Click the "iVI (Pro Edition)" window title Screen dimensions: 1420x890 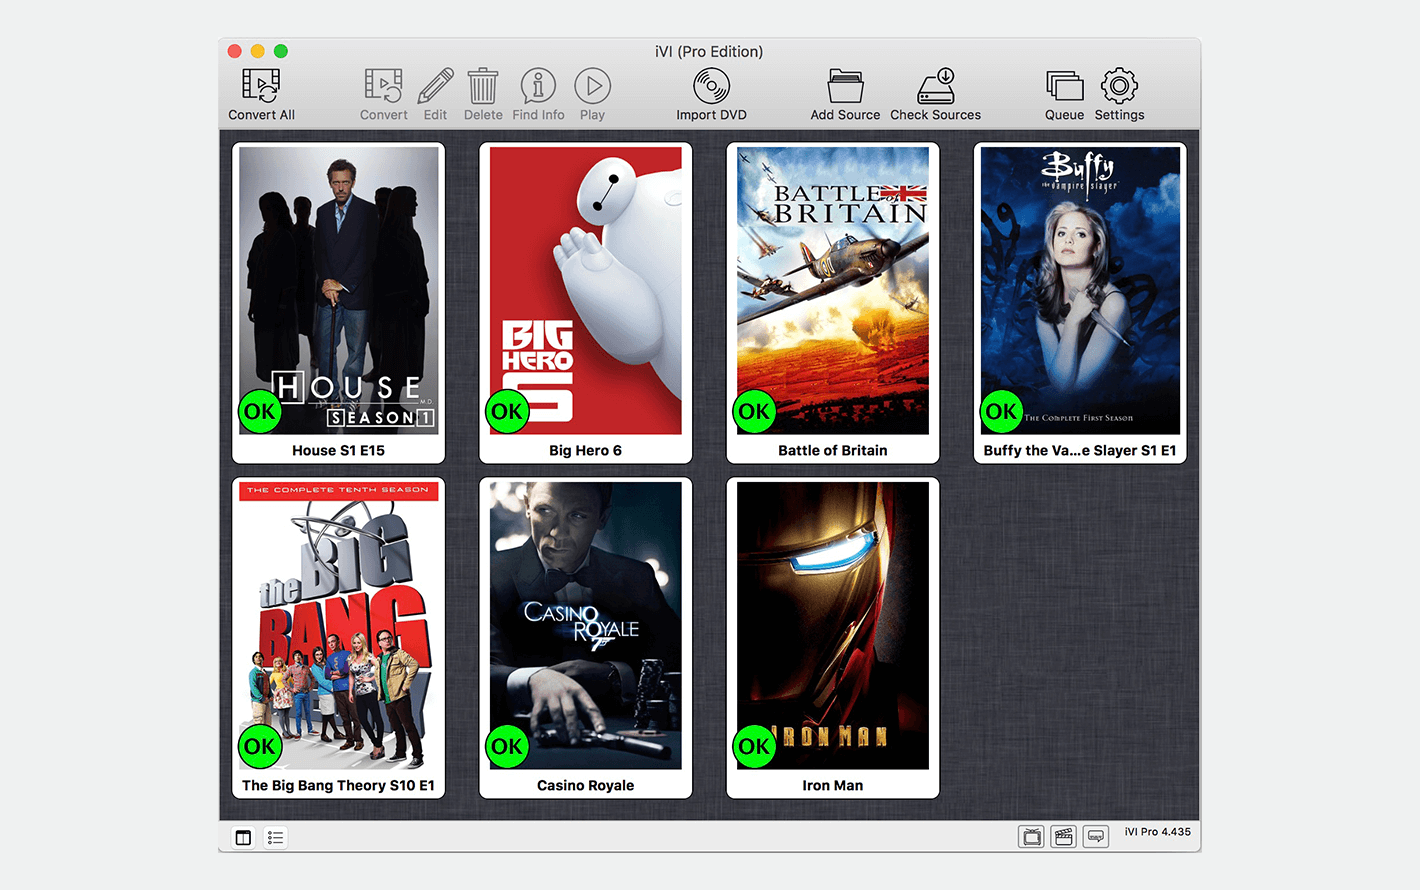(709, 52)
